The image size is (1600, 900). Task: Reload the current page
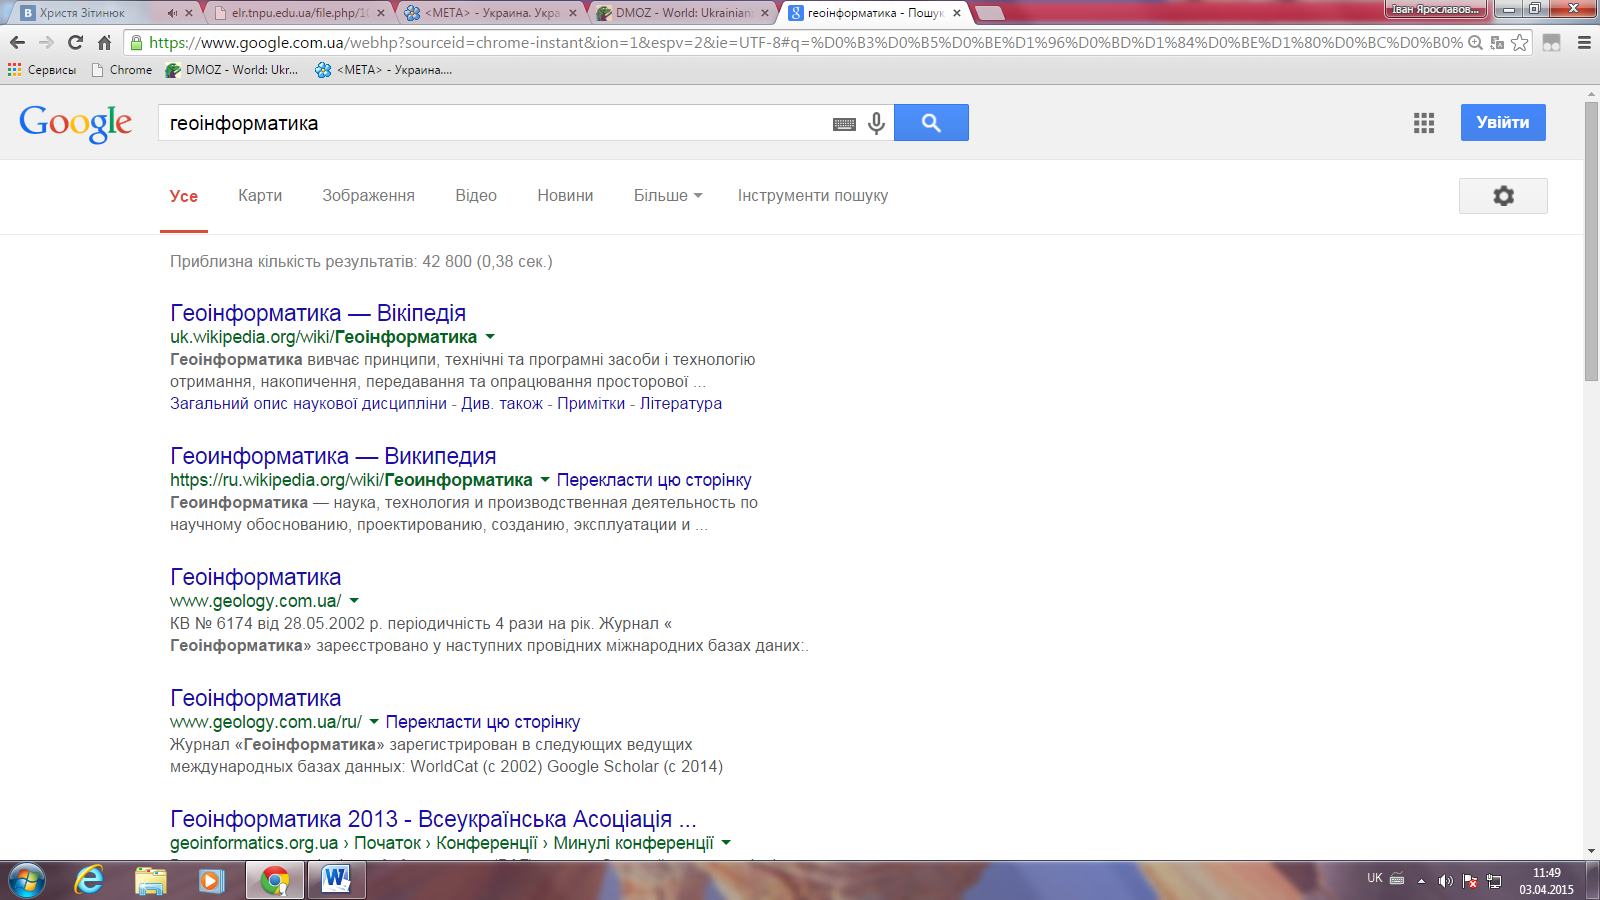pos(75,42)
